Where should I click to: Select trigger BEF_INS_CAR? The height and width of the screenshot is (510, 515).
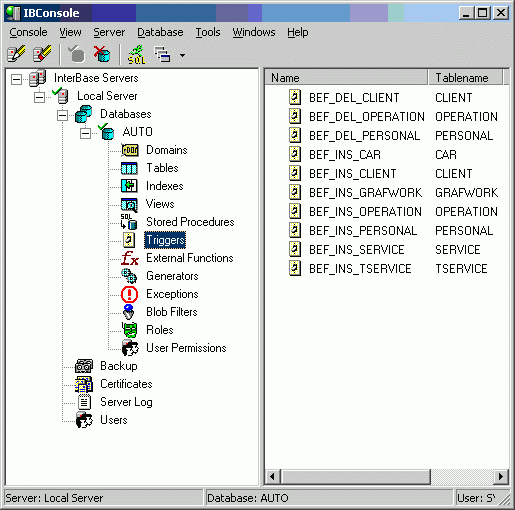pos(345,155)
